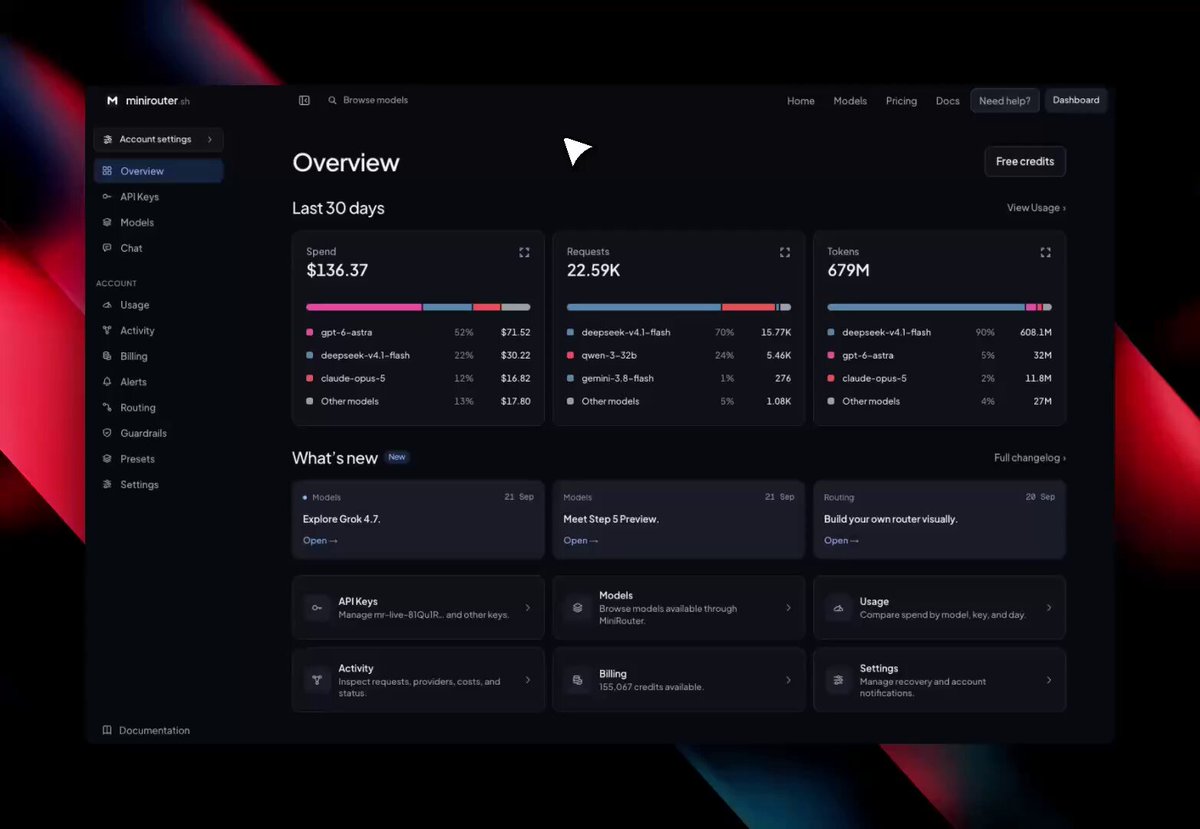The height and width of the screenshot is (829, 1200).
Task: Click the gemini-3.8-flash requests row
Action: click(x=679, y=378)
